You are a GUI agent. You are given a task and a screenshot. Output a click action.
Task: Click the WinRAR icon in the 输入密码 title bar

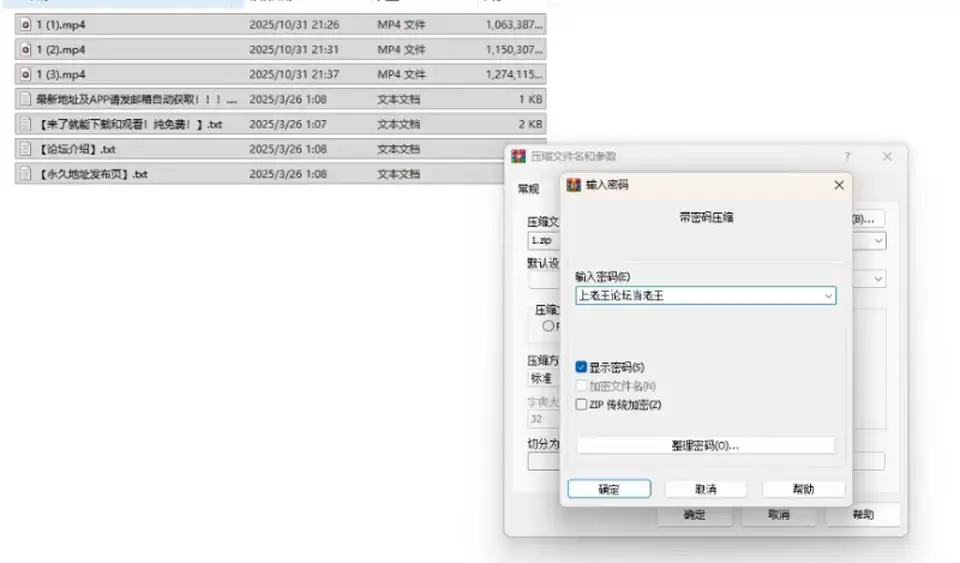point(573,185)
